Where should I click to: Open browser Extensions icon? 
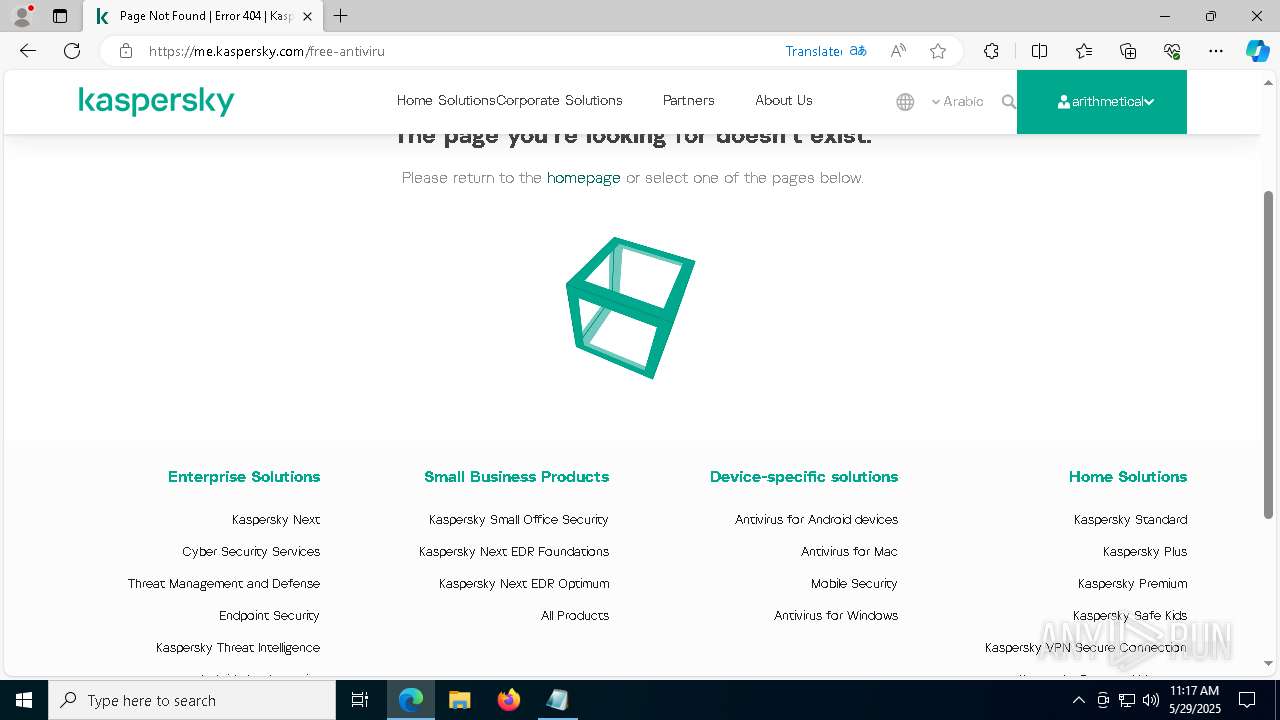(991, 51)
